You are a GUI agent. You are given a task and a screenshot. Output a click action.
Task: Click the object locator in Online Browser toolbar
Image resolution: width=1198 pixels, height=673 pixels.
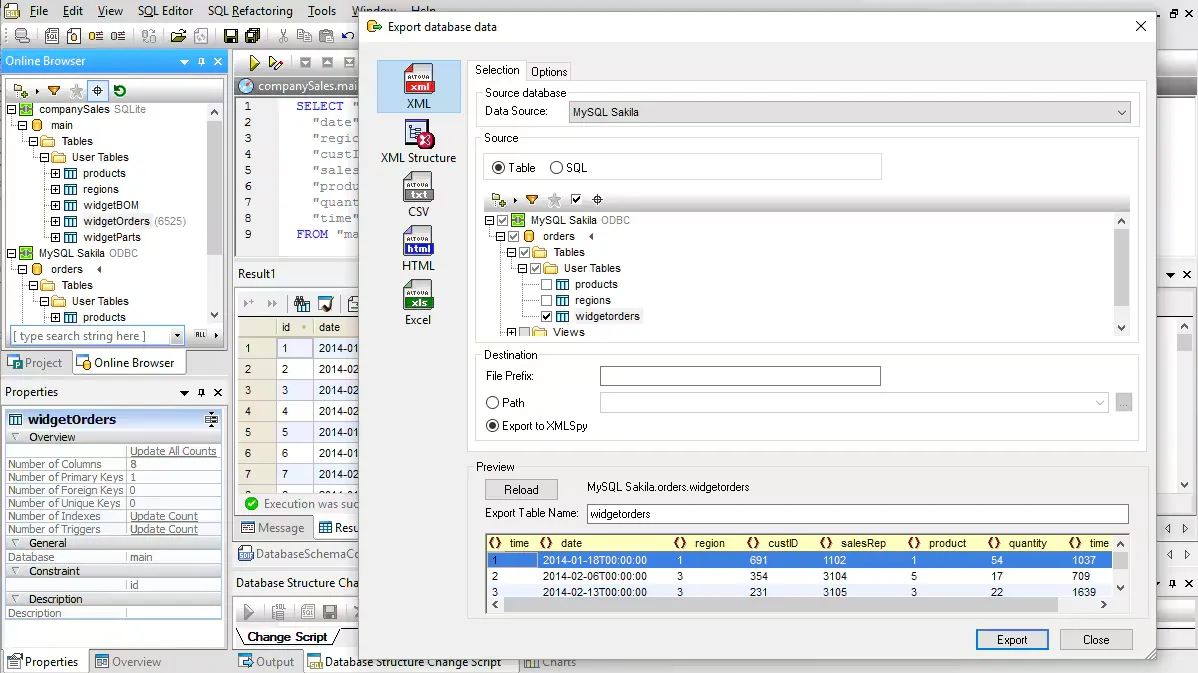click(98, 91)
